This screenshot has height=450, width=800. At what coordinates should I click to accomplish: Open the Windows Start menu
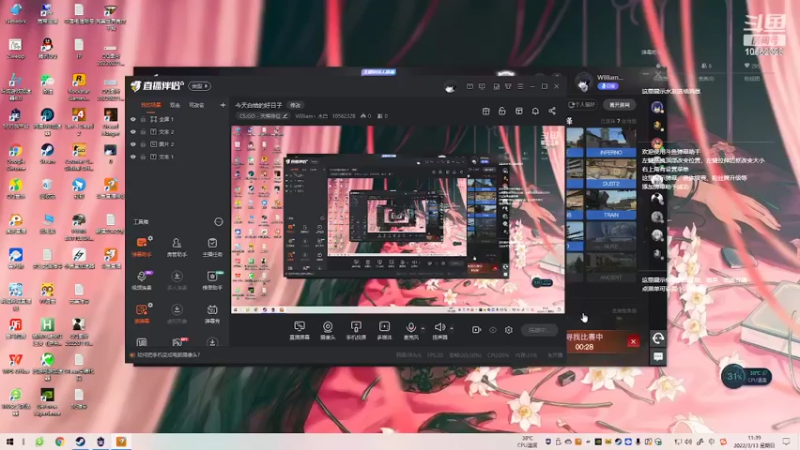point(9,441)
